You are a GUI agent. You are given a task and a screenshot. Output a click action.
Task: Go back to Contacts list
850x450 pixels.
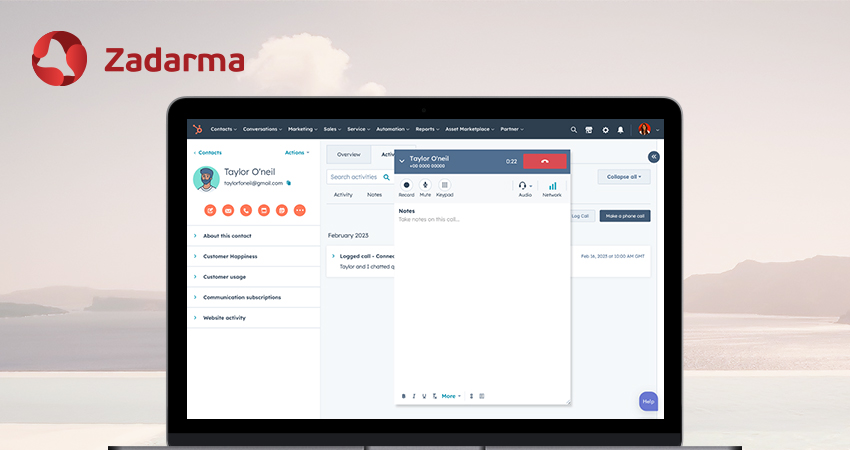coord(208,153)
